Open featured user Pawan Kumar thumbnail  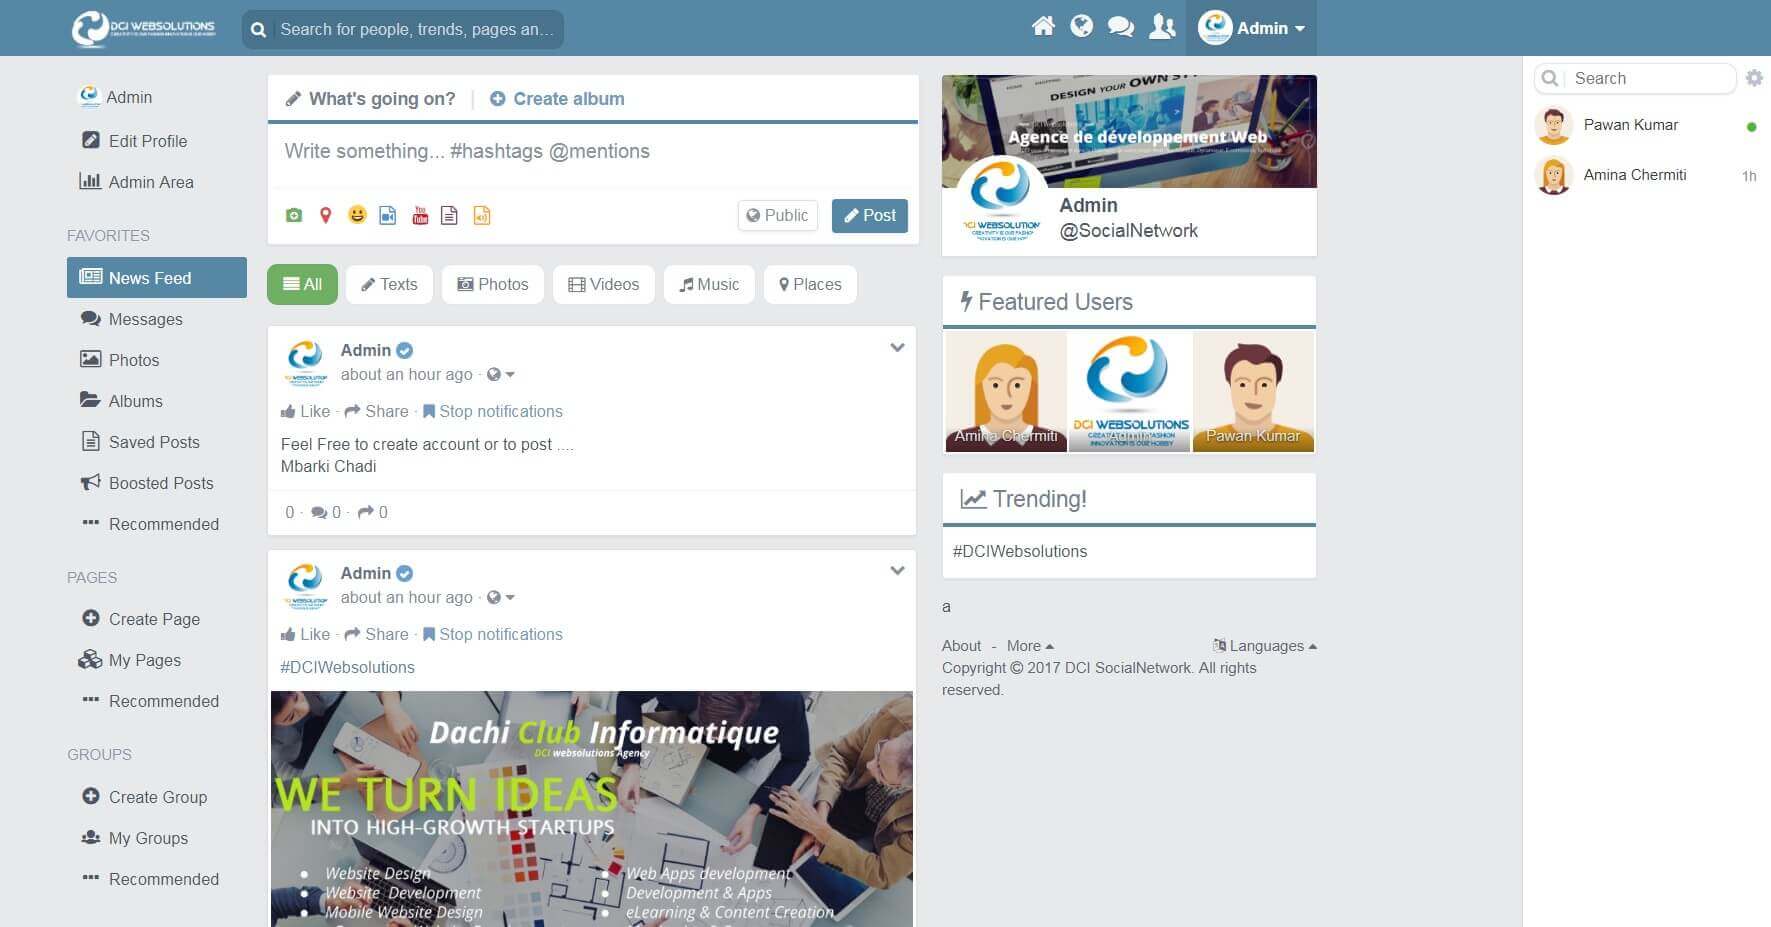pos(1253,392)
